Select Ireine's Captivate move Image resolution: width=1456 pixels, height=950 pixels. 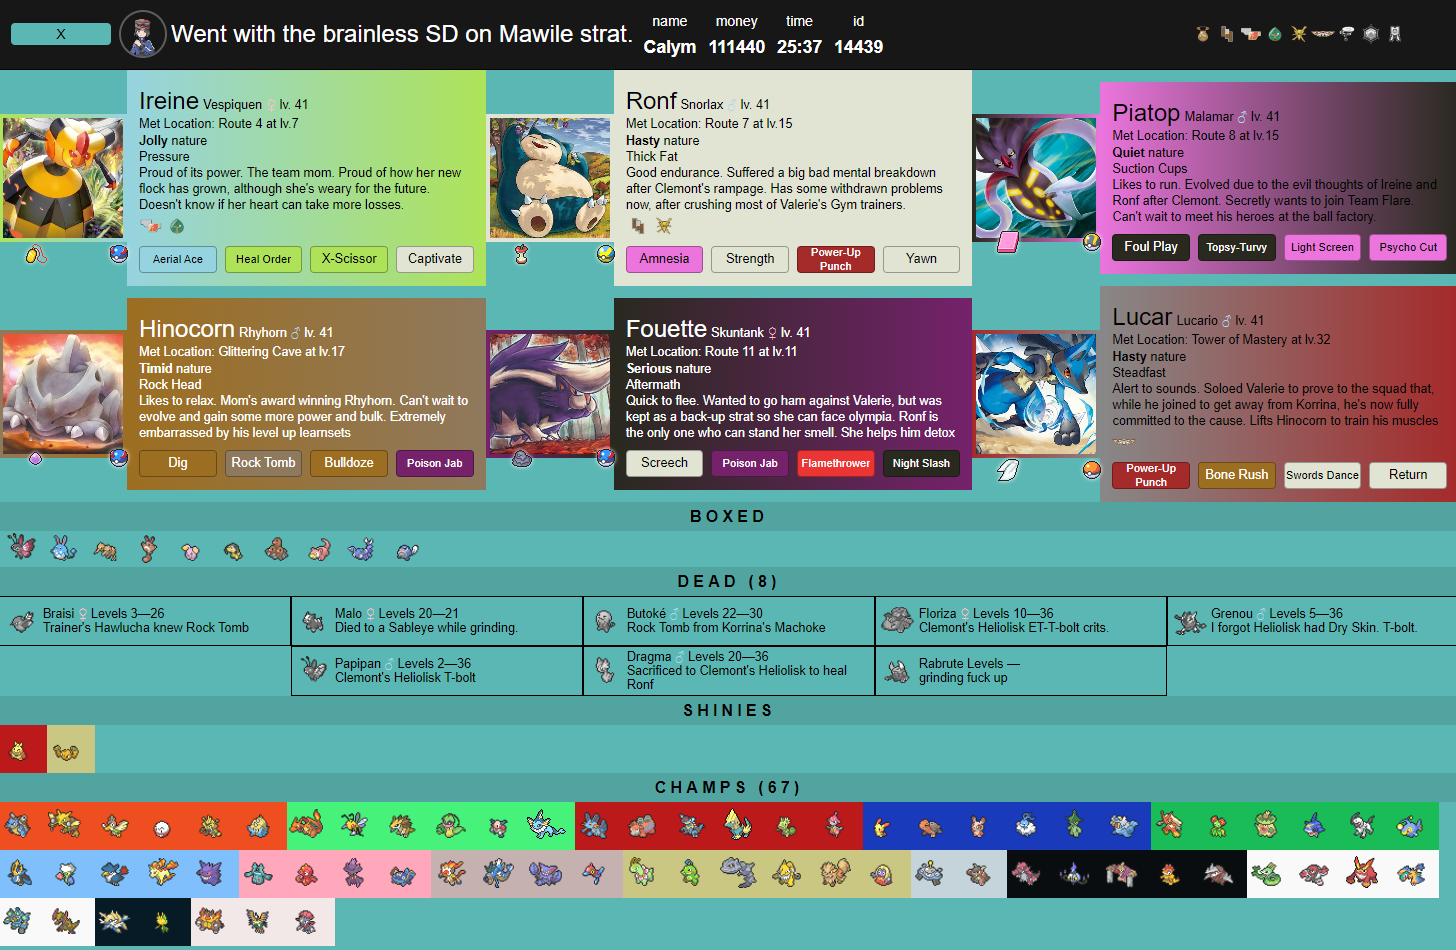coord(435,259)
